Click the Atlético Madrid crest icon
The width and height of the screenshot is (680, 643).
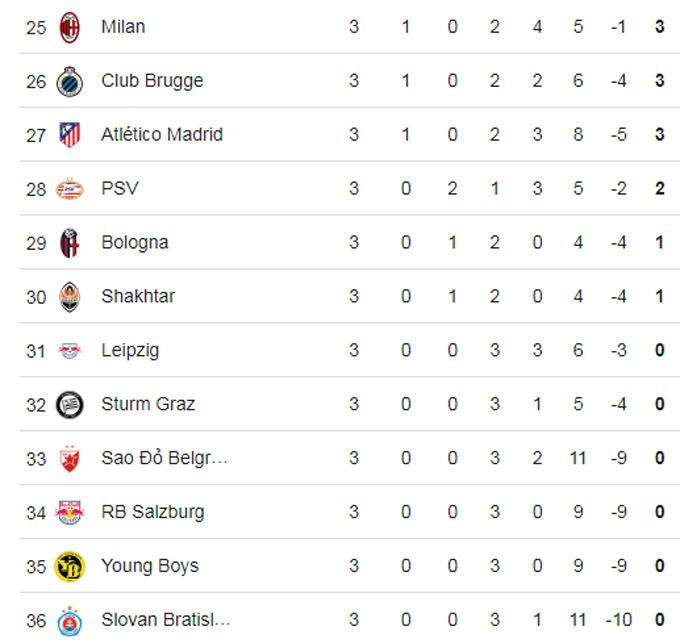(69, 135)
